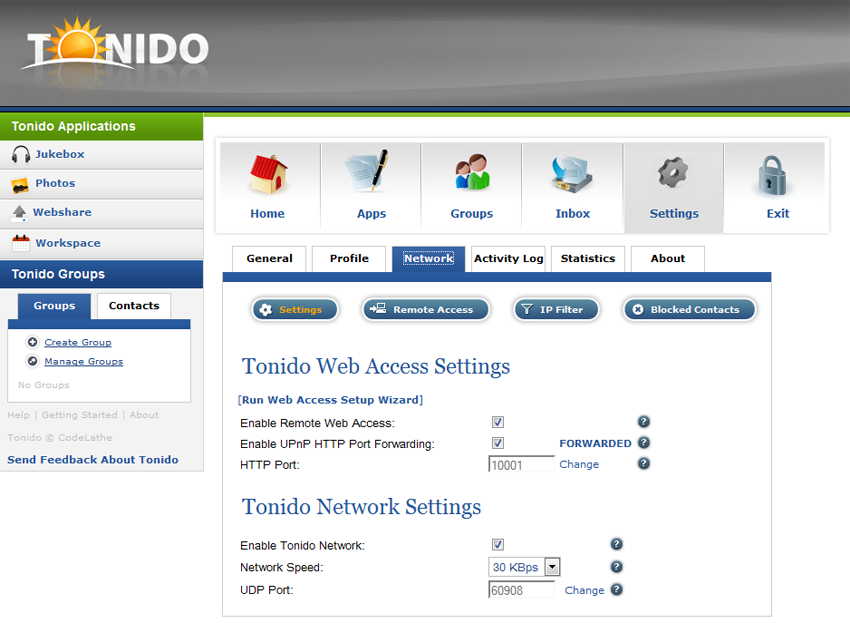This screenshot has width=850, height=623.
Task: Click the Settings pill button
Action: pyautogui.click(x=295, y=310)
